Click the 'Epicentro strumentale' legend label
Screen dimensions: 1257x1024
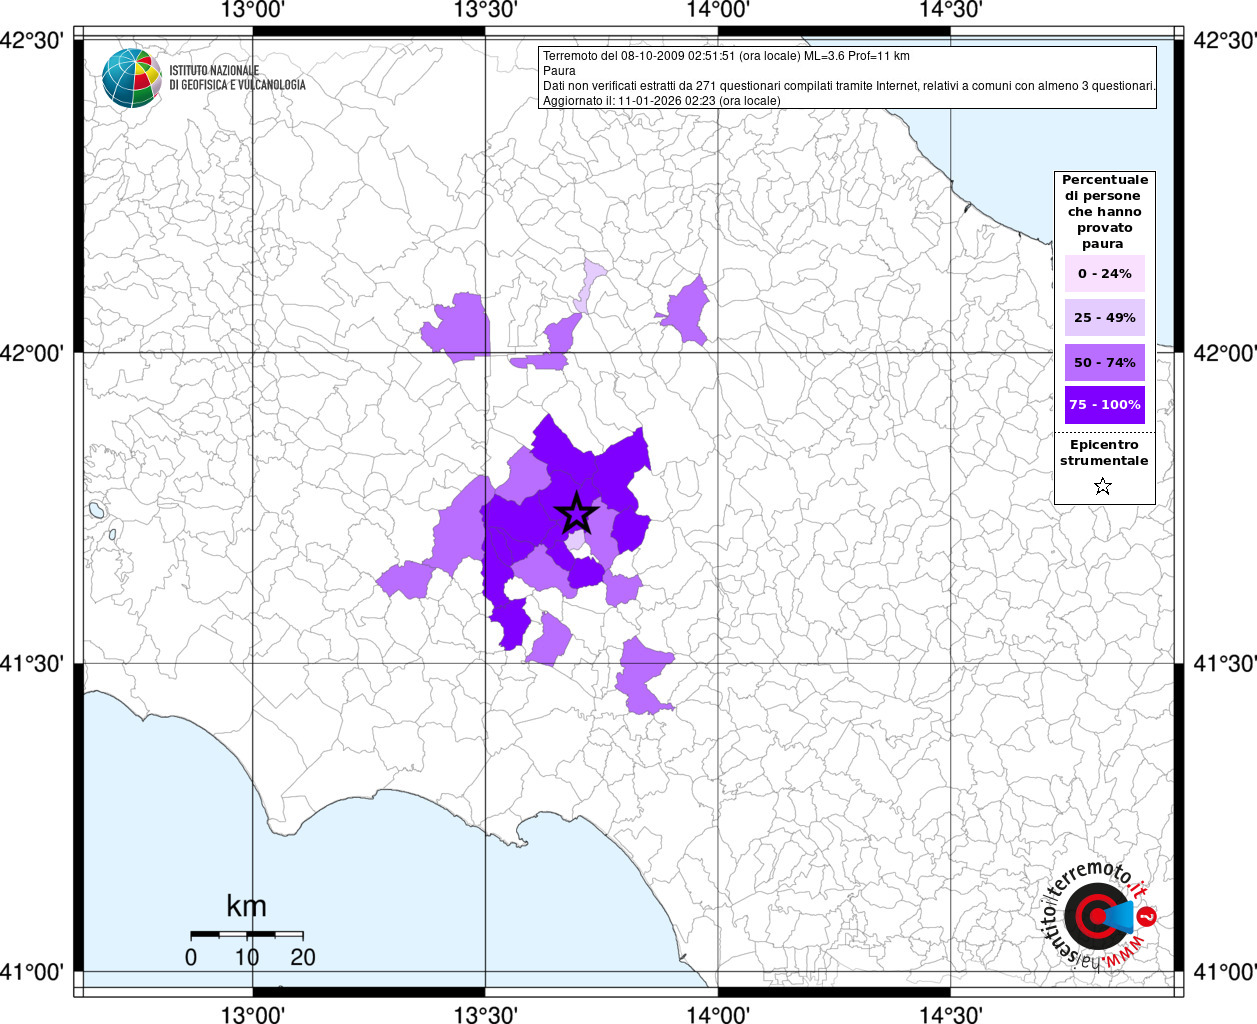[1104, 452]
